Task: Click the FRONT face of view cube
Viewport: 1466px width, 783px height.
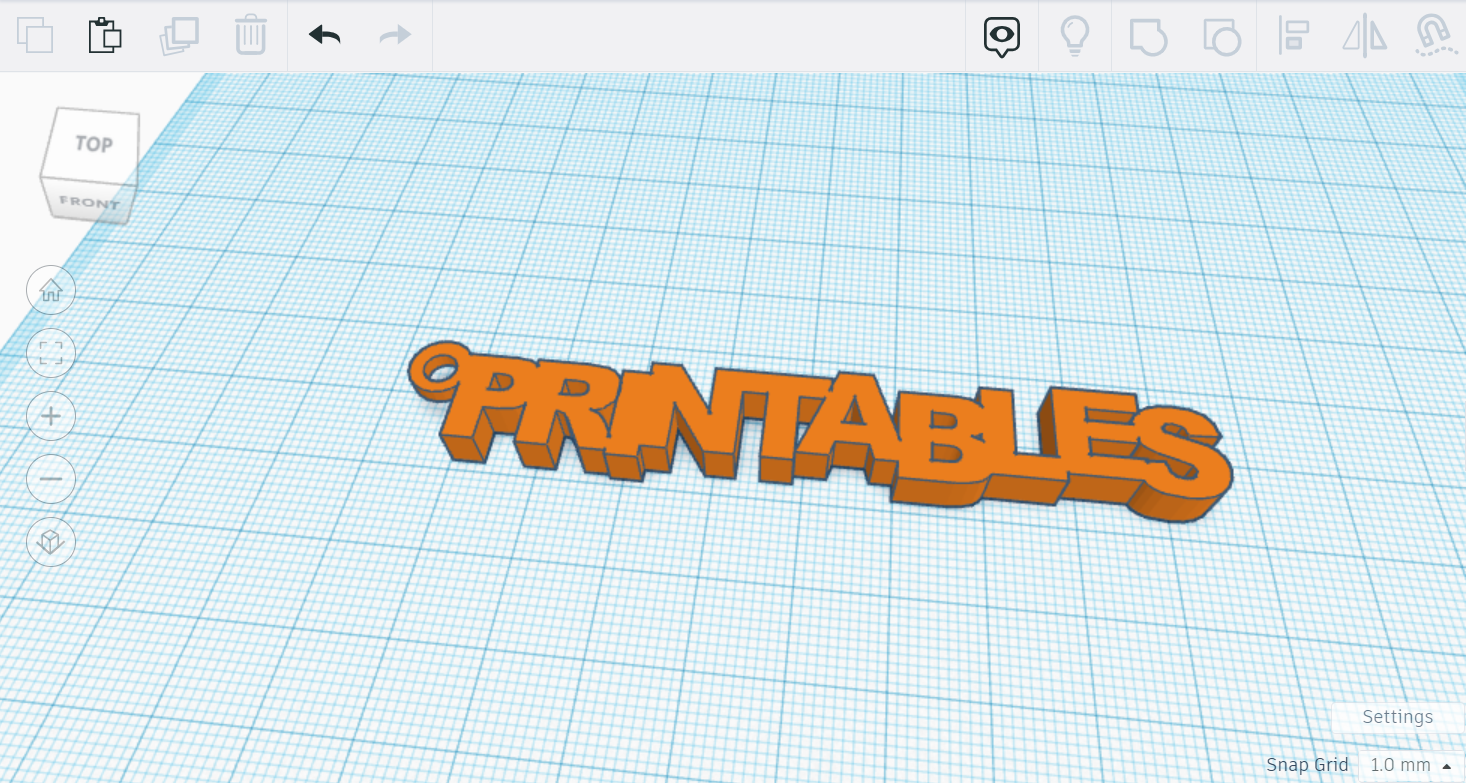Action: [x=89, y=202]
